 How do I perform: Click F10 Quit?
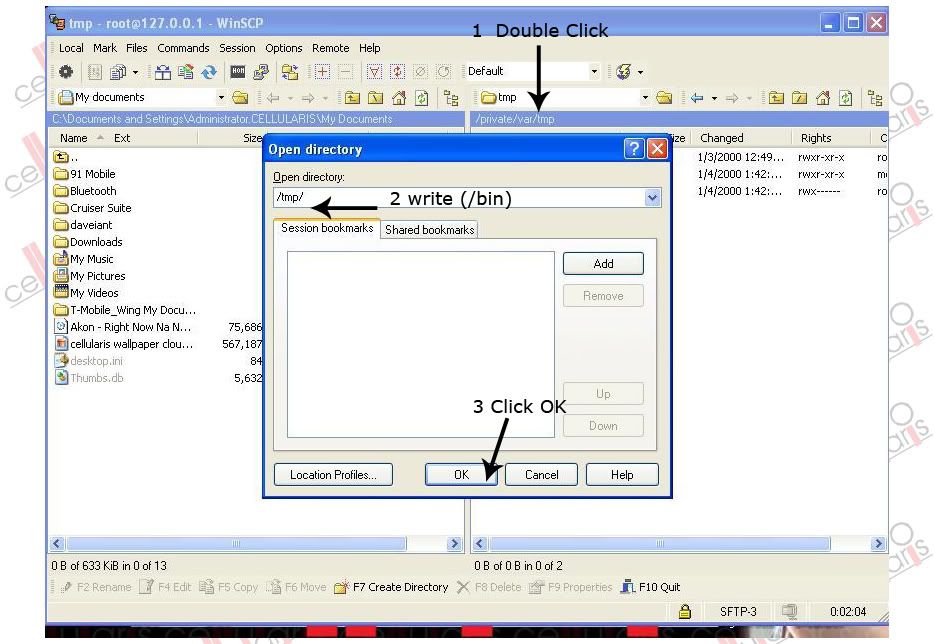pyautogui.click(x=650, y=587)
